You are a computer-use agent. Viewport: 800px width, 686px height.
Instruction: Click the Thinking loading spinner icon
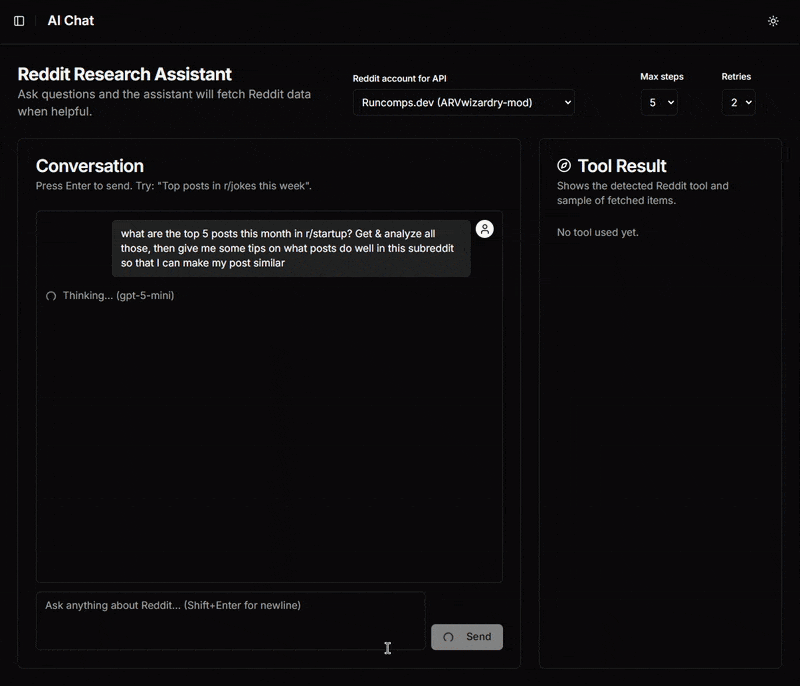[51, 296]
